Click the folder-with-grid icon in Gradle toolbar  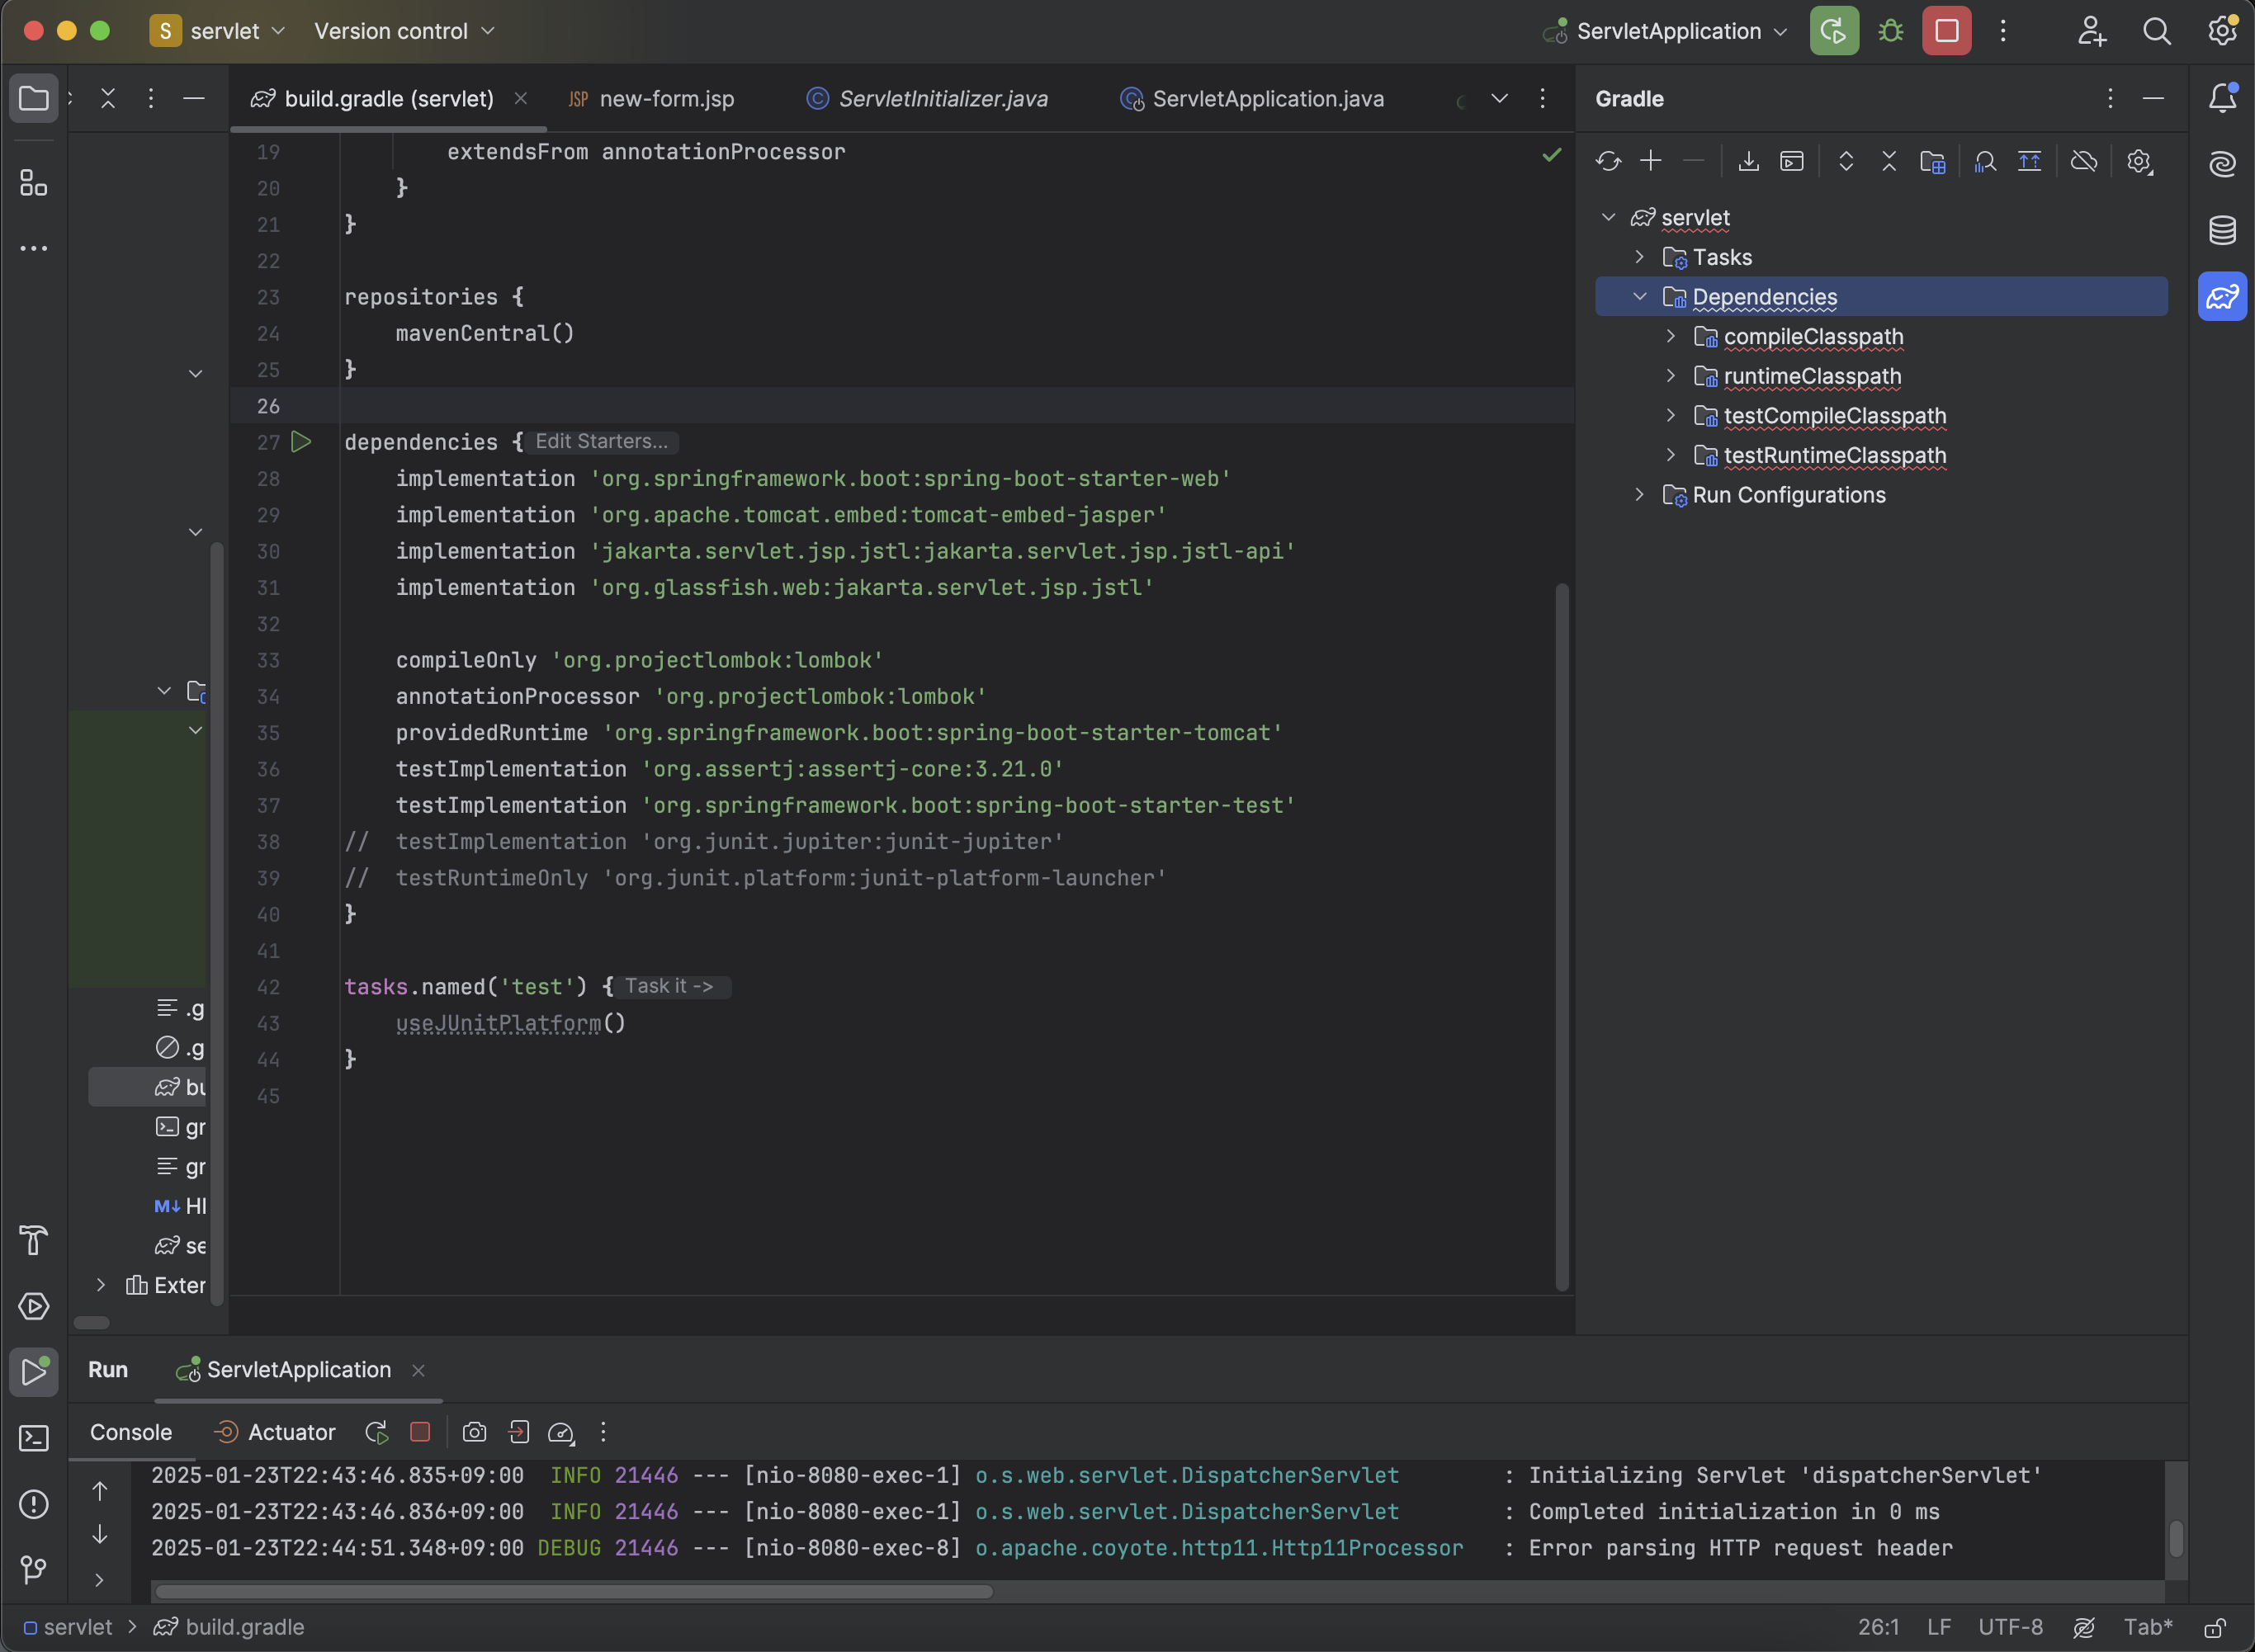coord(1933,161)
